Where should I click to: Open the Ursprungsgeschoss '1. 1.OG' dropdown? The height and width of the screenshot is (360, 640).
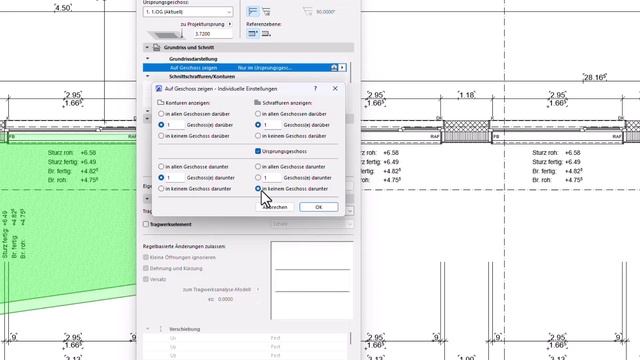[x=188, y=12]
